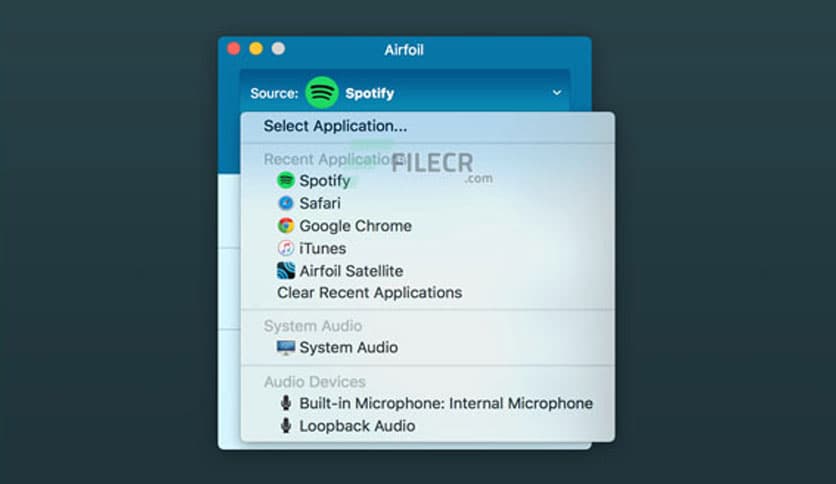Click the Spotify icon in recent applications
836x484 pixels.
tap(286, 180)
